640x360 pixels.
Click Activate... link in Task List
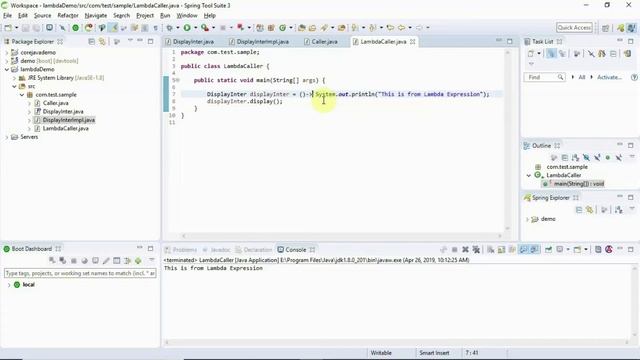pyautogui.click(x=609, y=77)
